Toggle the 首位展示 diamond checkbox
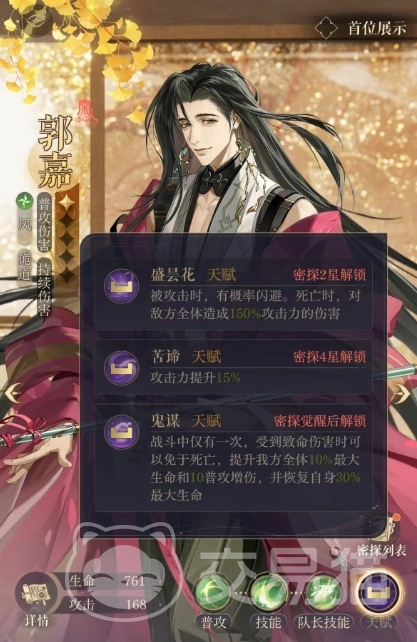Viewport: 417px width, 642px height. (326, 27)
